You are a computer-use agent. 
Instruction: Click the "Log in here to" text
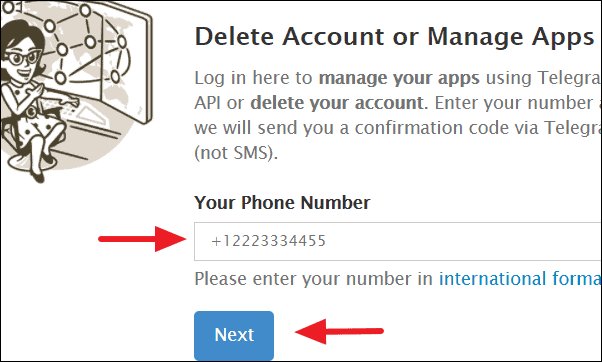pyautogui.click(x=253, y=78)
